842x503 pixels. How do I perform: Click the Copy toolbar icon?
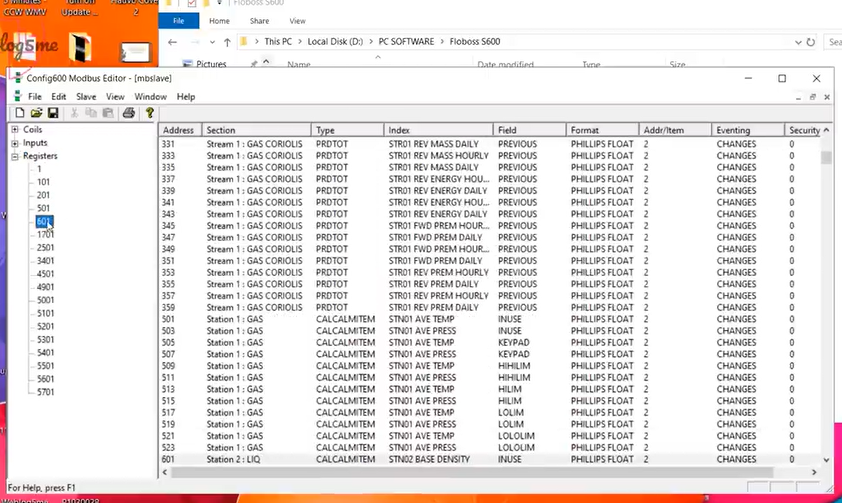[91, 113]
